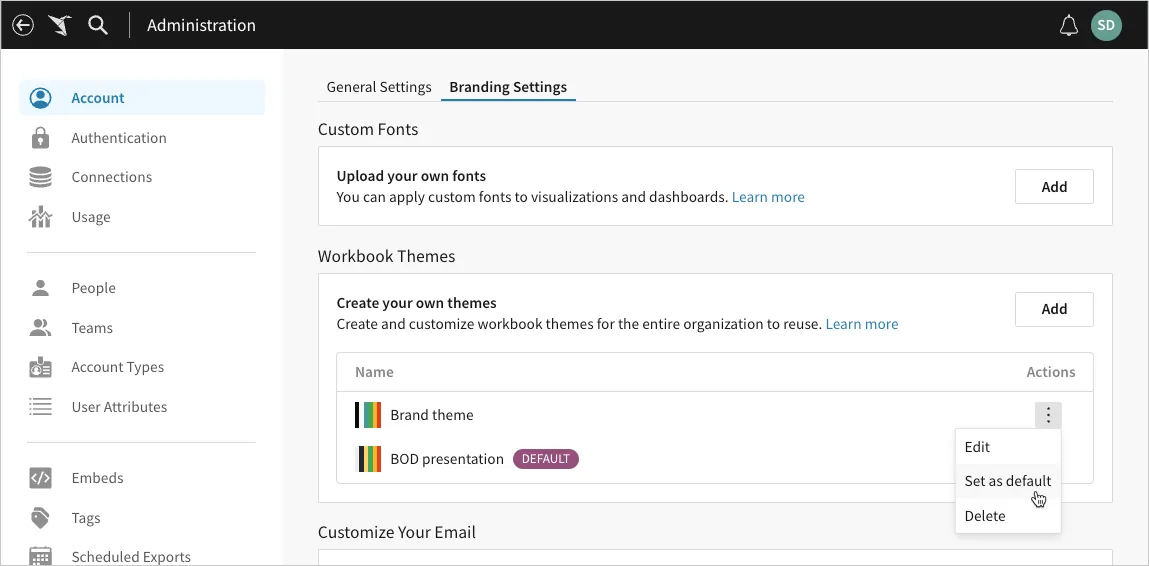This screenshot has height=566, width=1149.
Task: Click the DEFAULT badge on BOD presentation
Action: 545,459
